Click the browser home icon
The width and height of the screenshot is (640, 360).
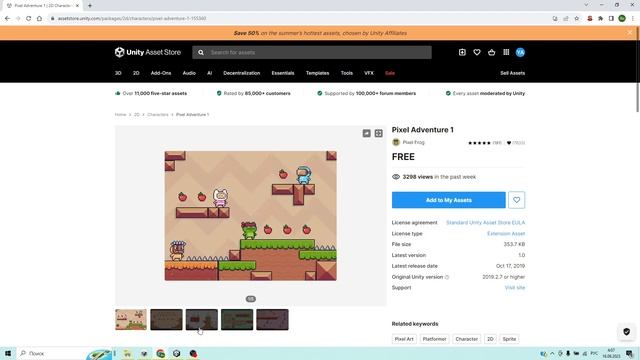(39, 18)
